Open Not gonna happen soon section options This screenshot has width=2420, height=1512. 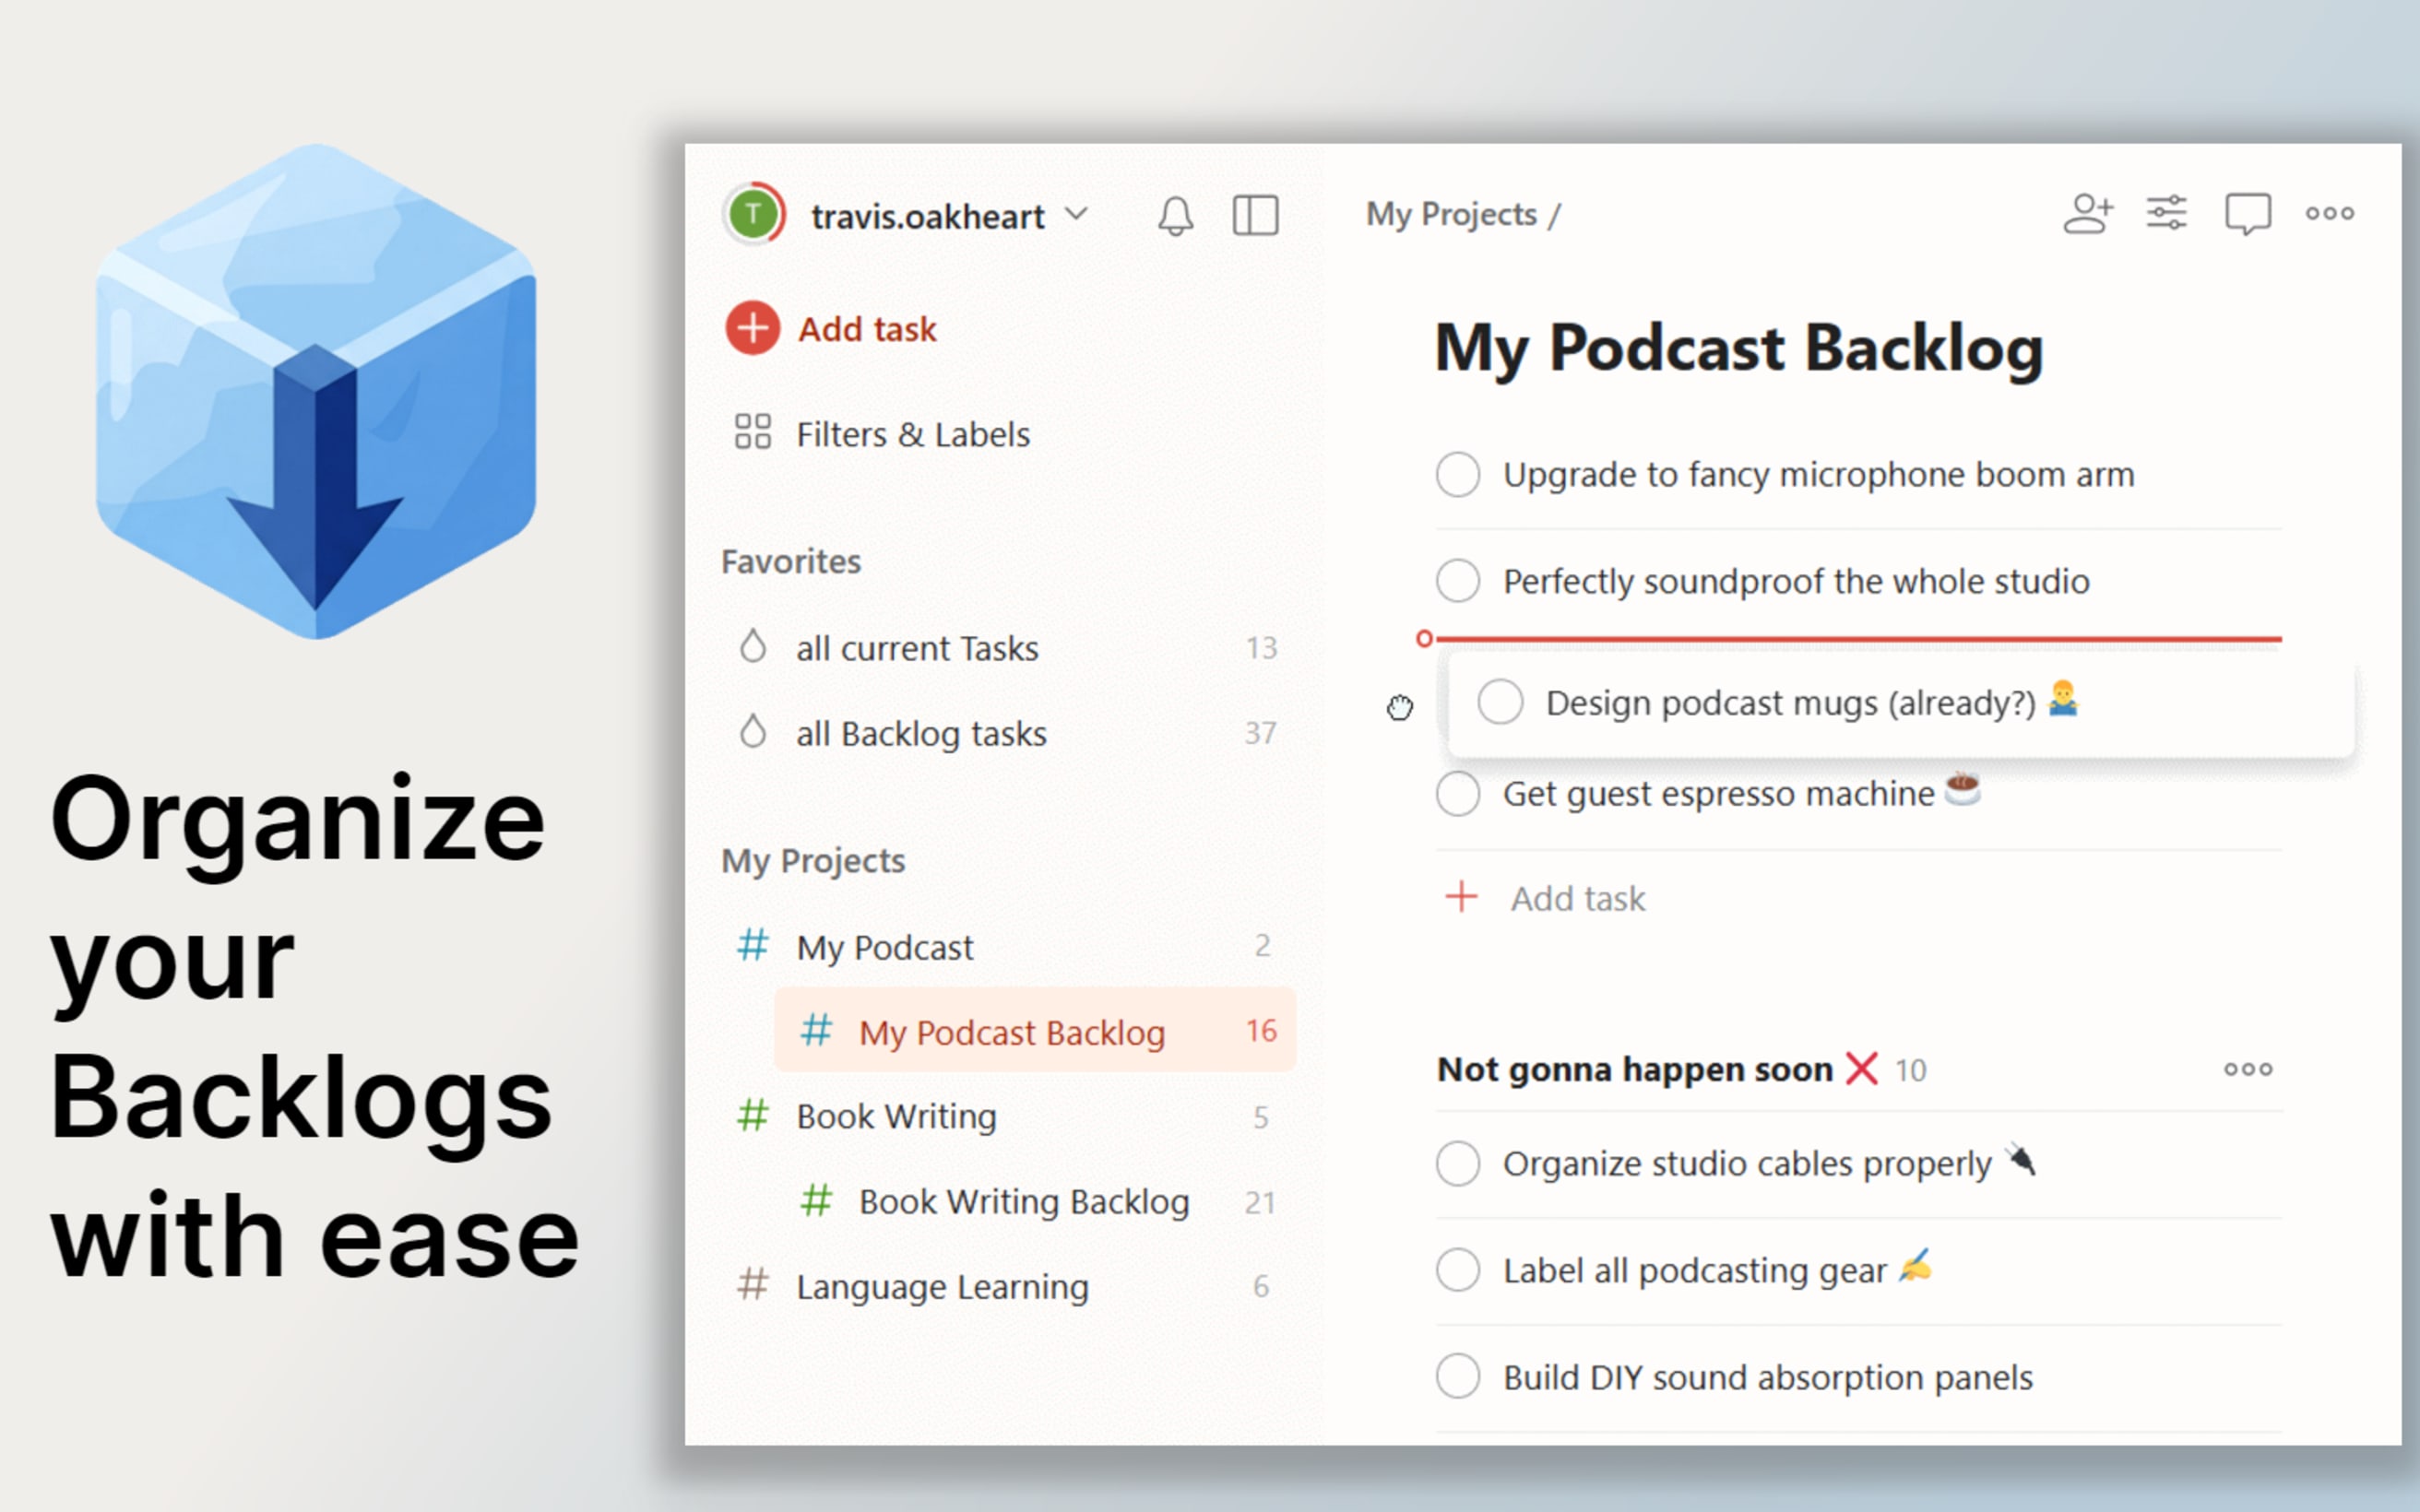[x=2247, y=1069]
